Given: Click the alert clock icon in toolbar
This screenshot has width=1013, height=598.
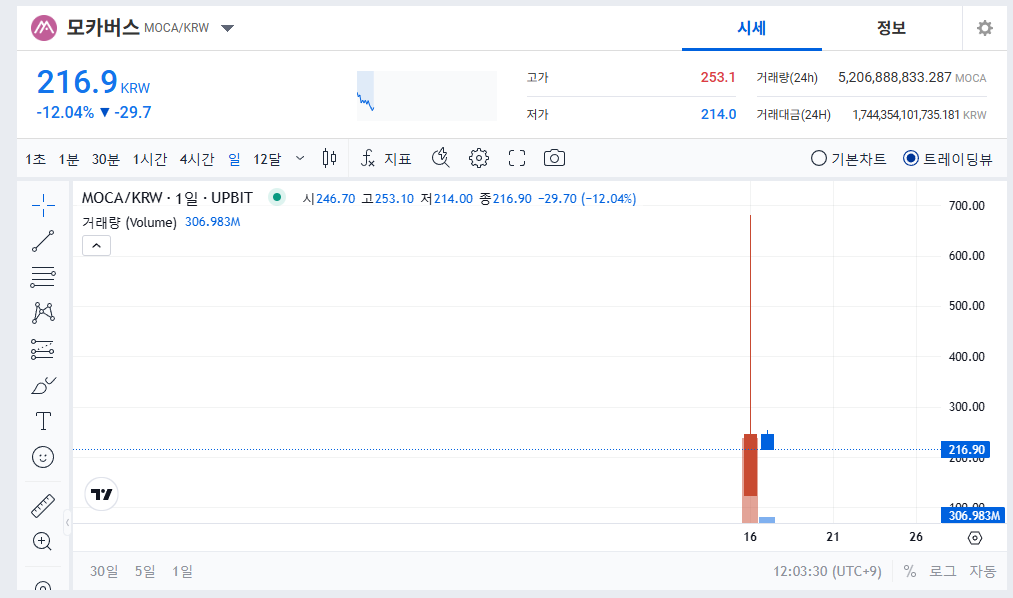Looking at the screenshot, I should pyautogui.click(x=441, y=158).
